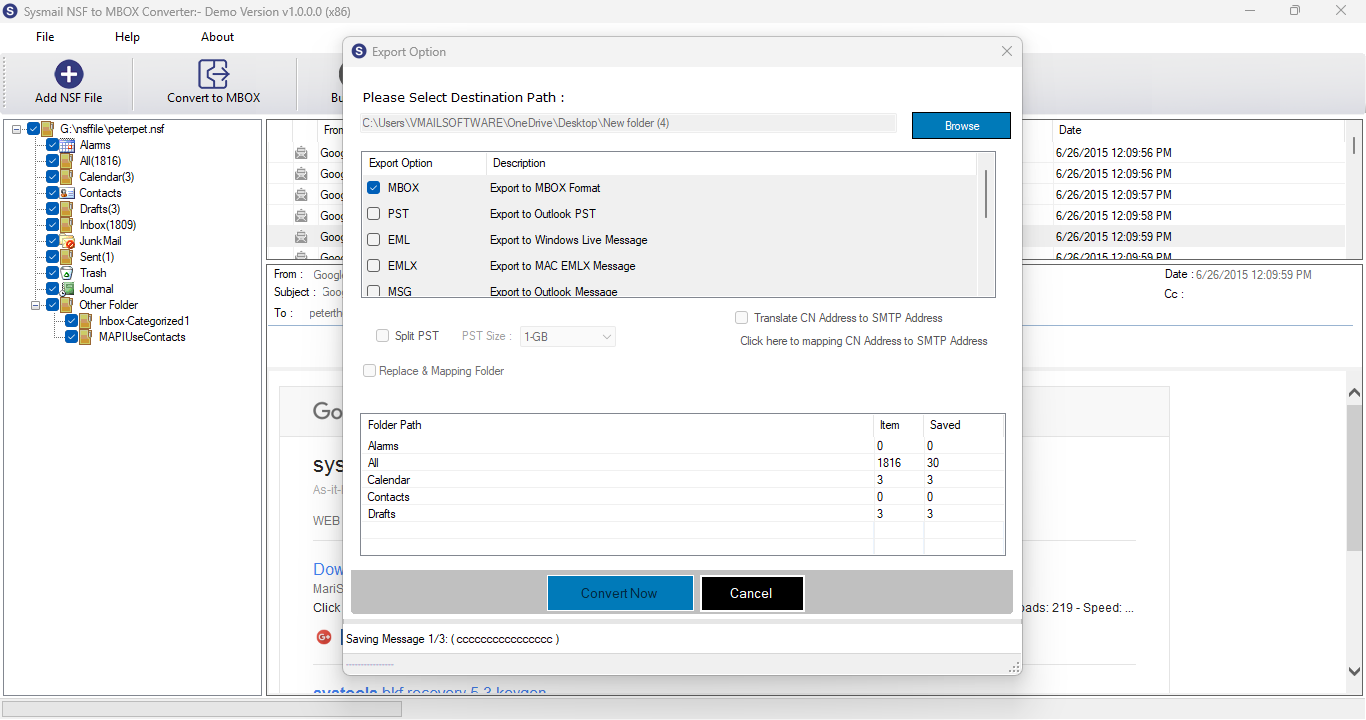1366x720 pixels.
Task: Click the Journal folder icon
Action: click(67, 289)
